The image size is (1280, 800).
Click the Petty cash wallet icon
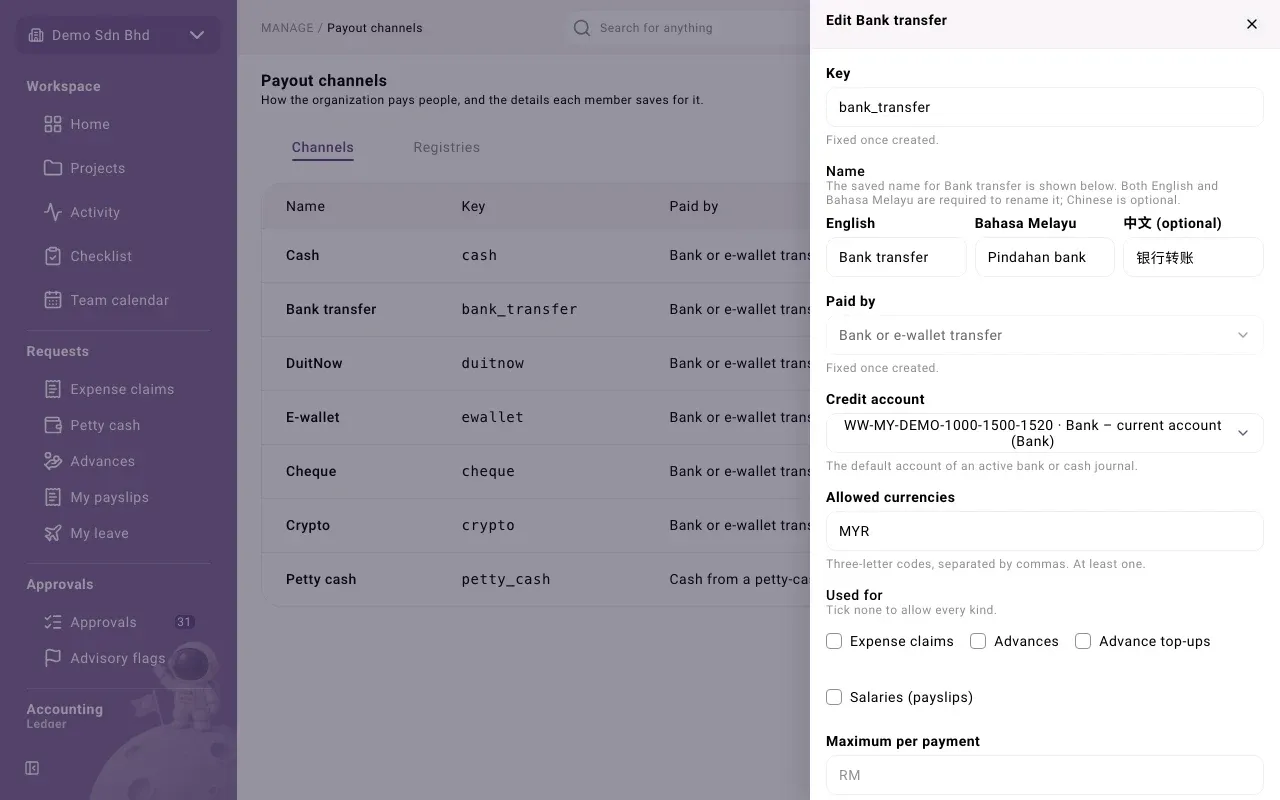53,425
